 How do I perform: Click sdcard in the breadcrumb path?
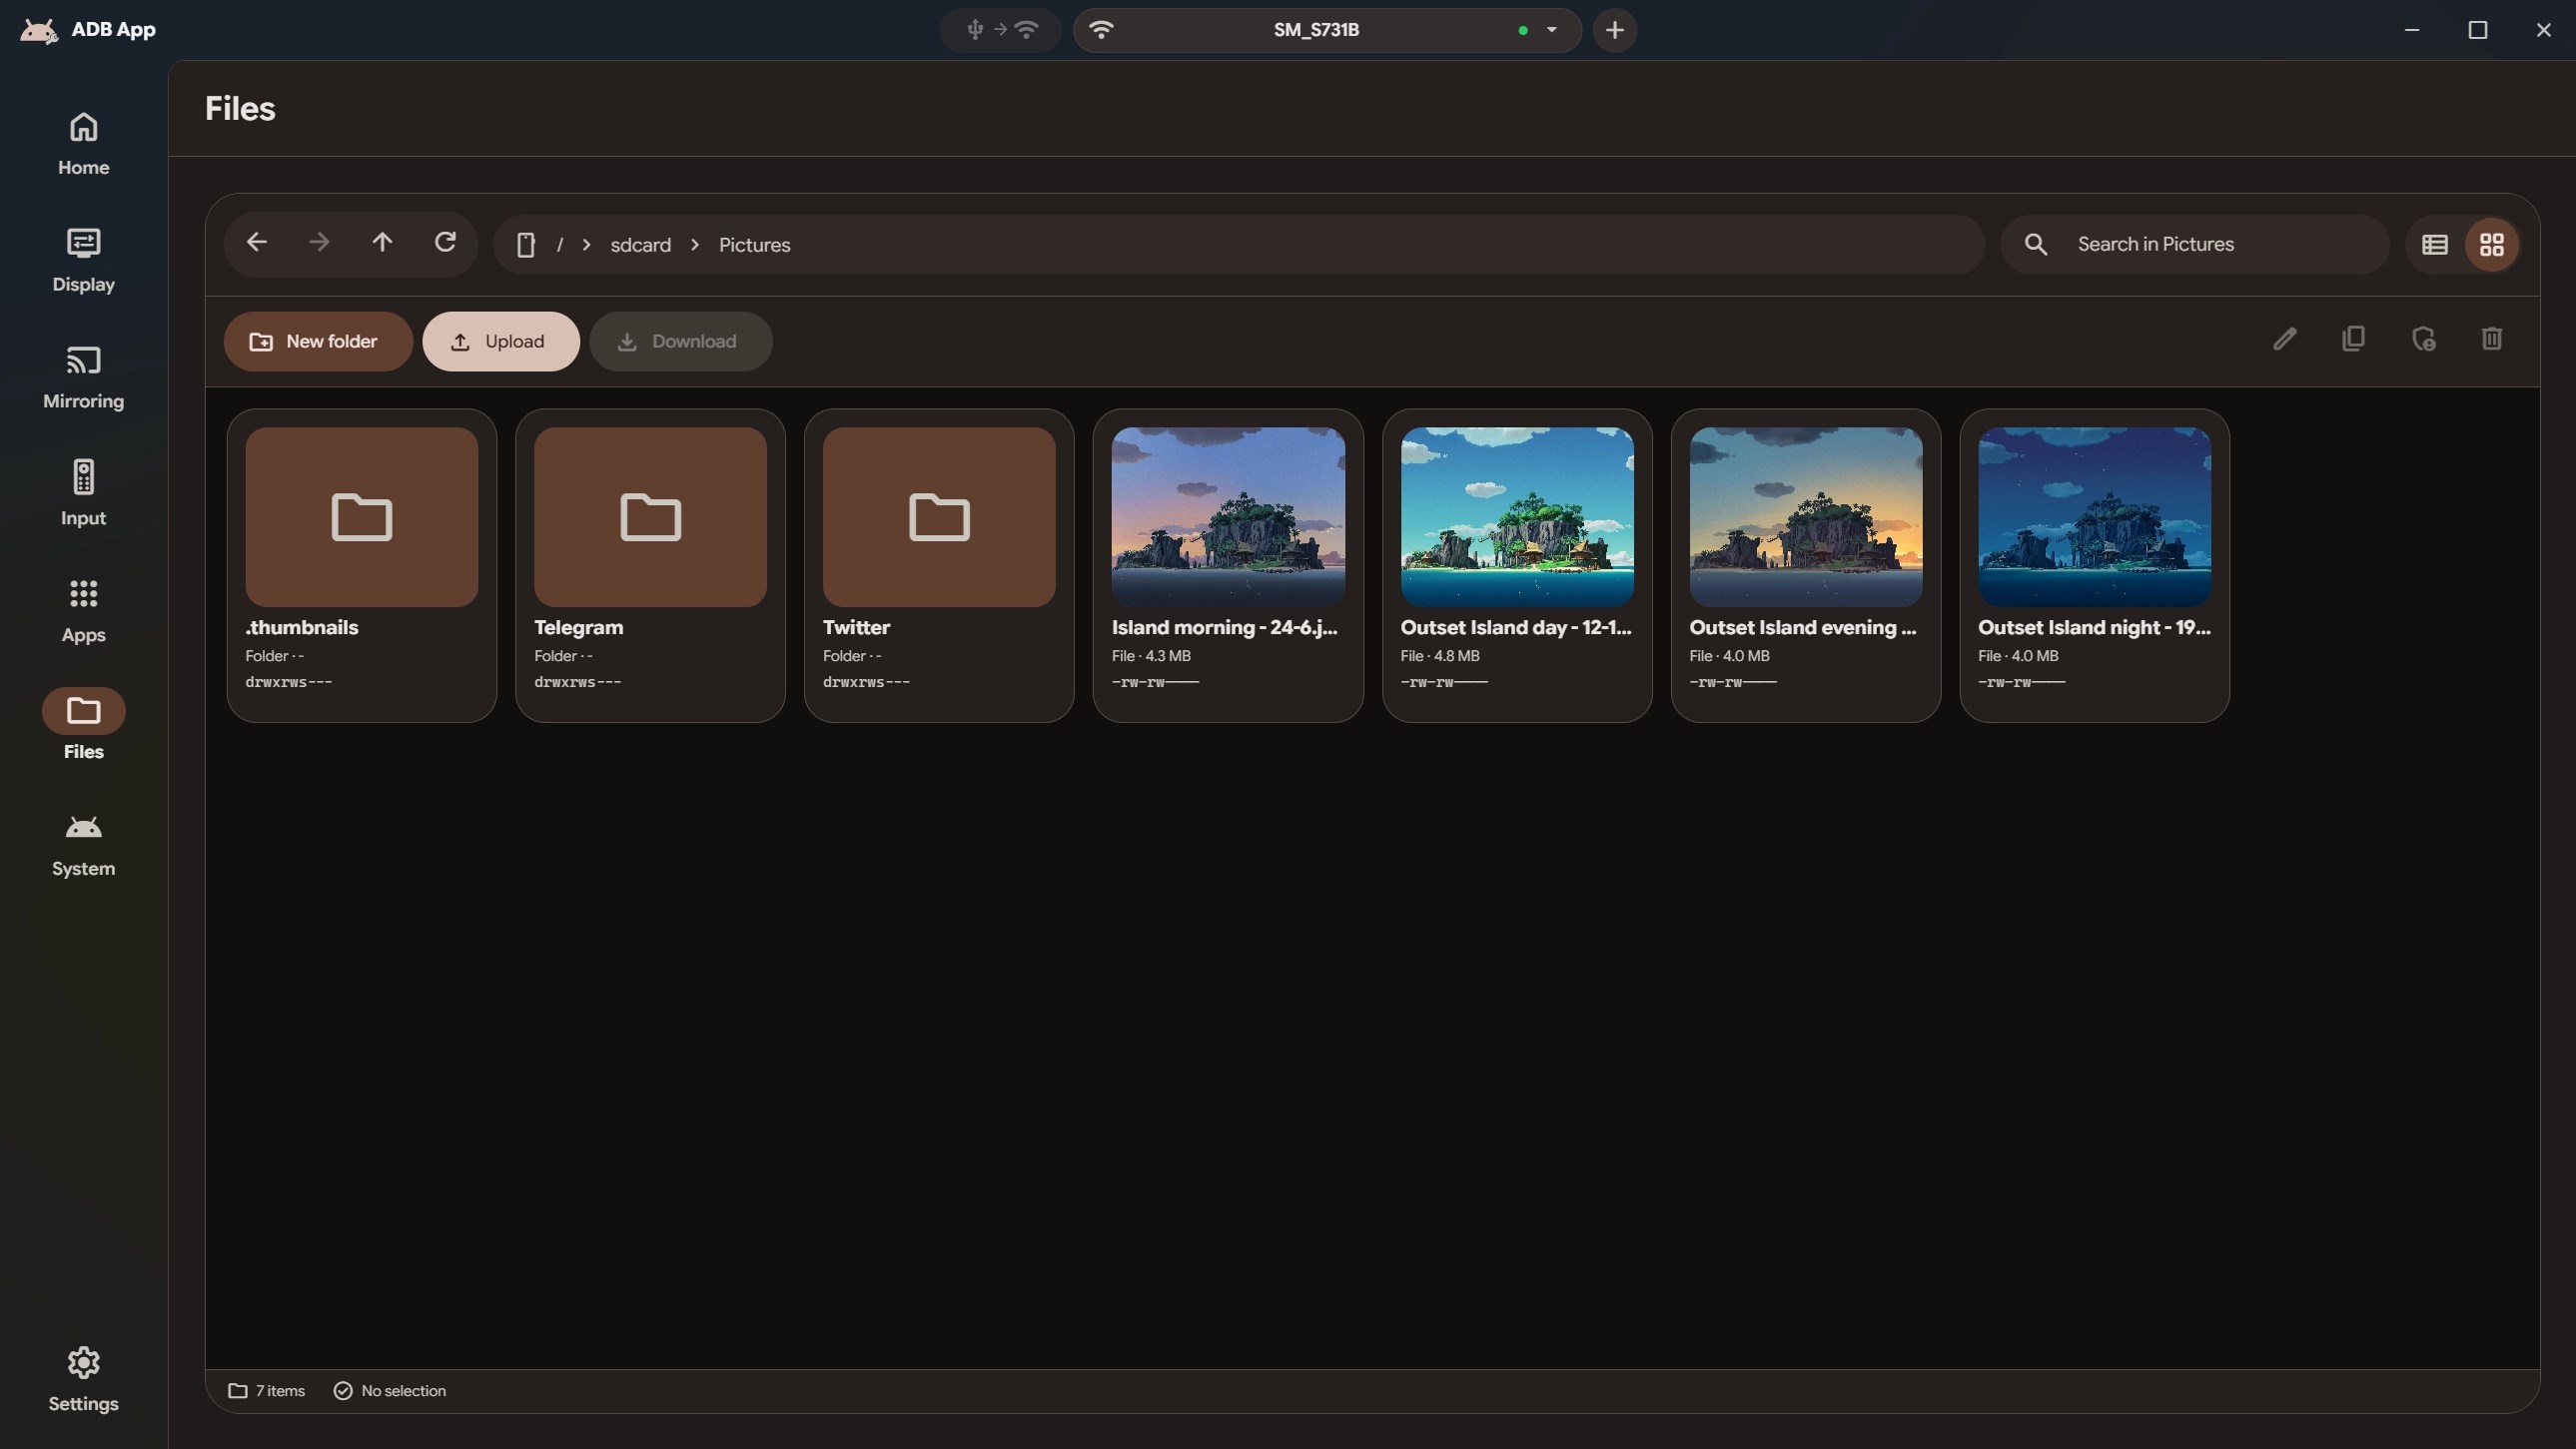(640, 245)
